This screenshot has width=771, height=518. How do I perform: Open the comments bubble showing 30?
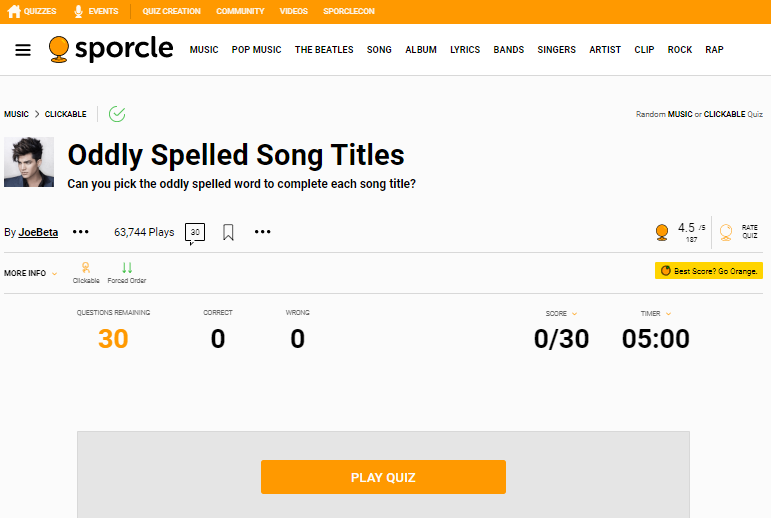195,233
